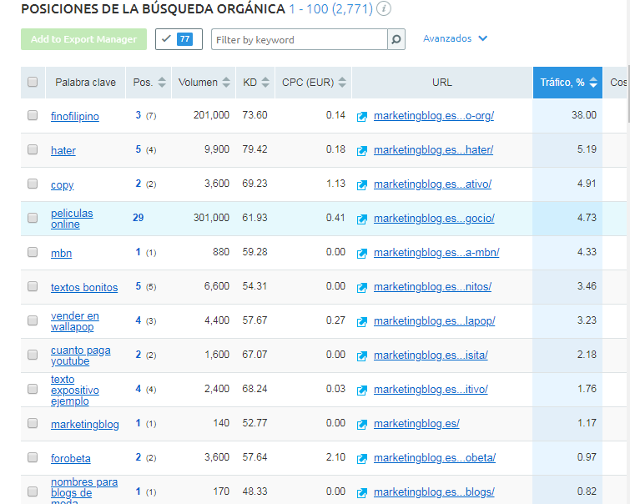Click the URL column header
The width and height of the screenshot is (630, 504).
[442, 82]
